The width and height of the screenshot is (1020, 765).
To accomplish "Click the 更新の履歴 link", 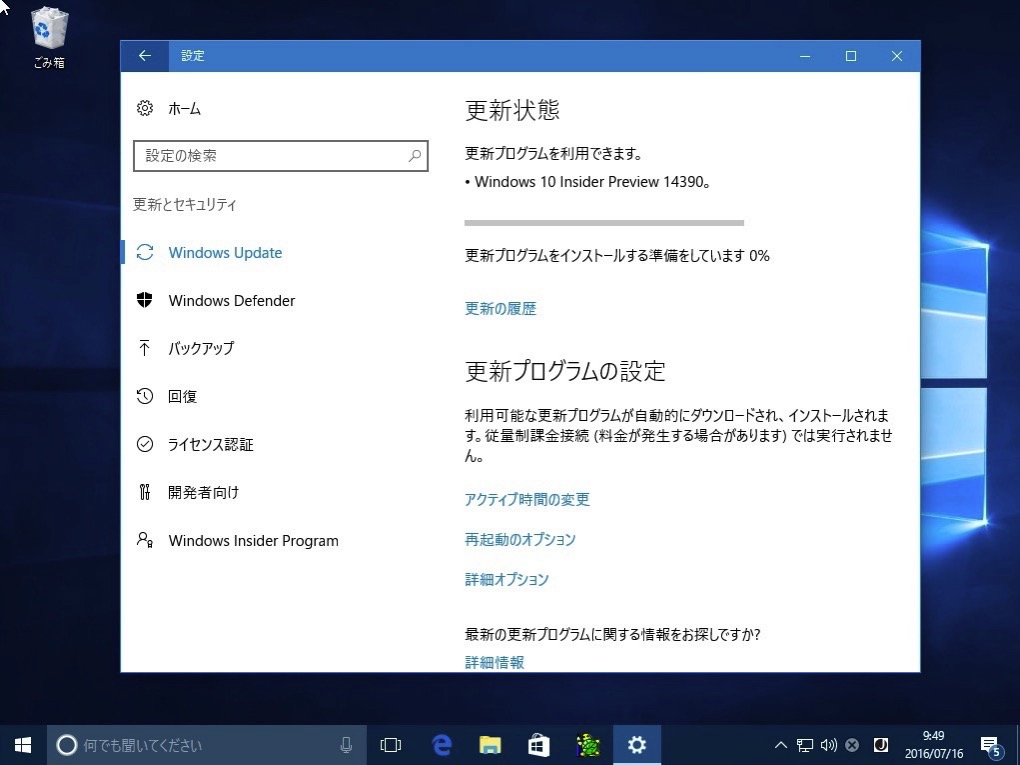I will [500, 309].
